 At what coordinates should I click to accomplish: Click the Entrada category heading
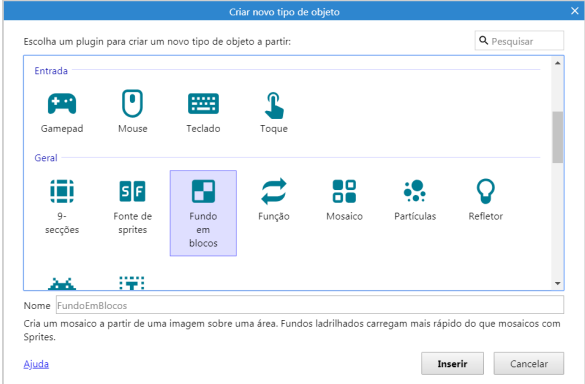pos(51,71)
